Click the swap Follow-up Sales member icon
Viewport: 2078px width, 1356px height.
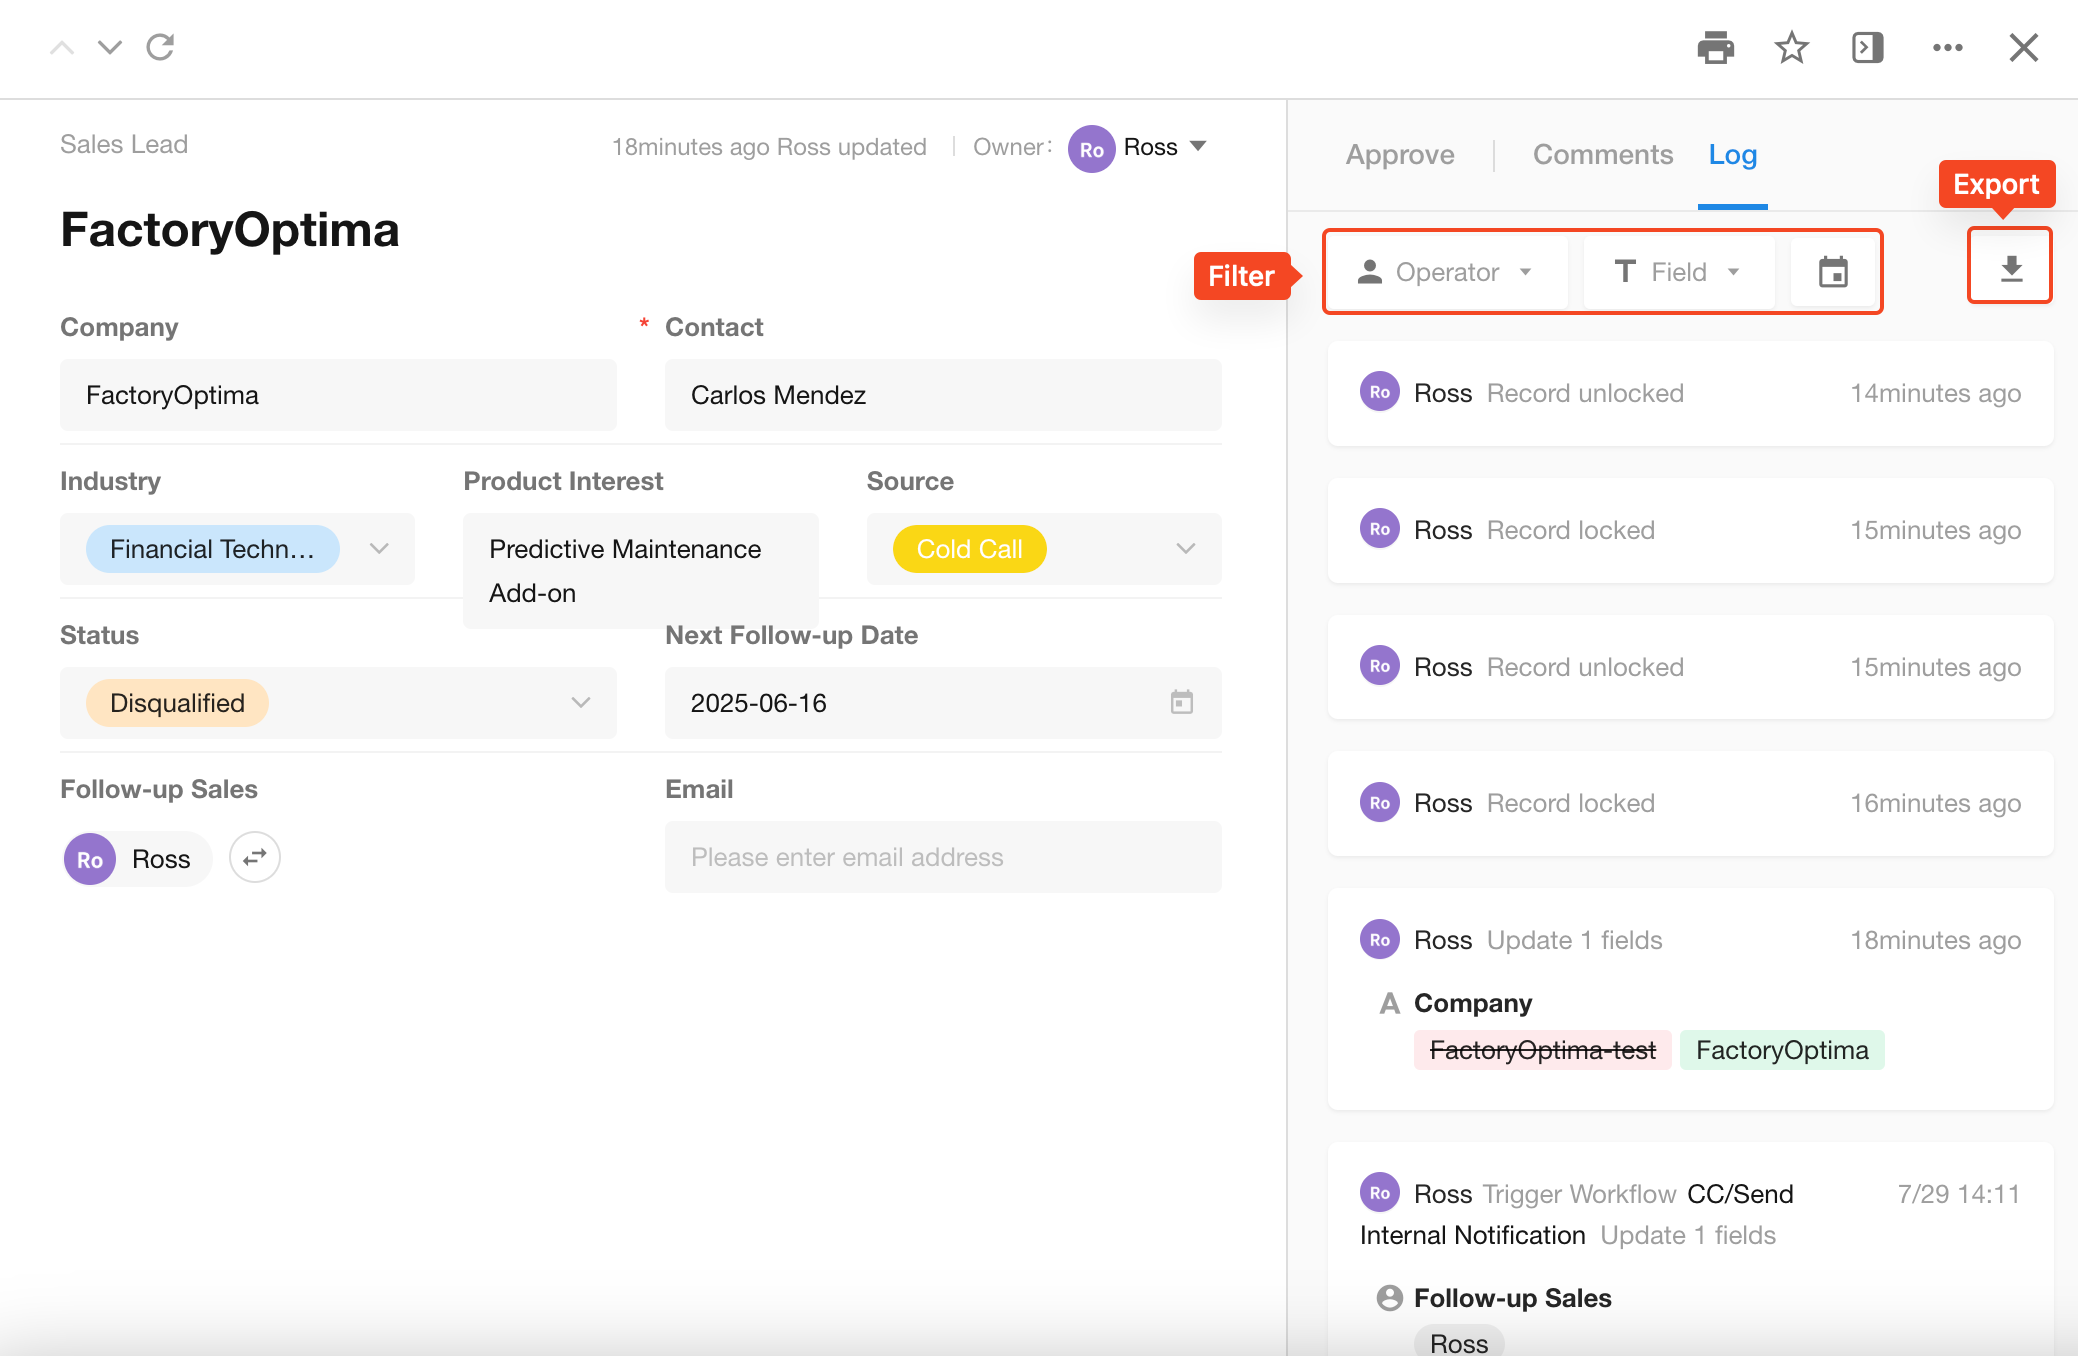[254, 857]
